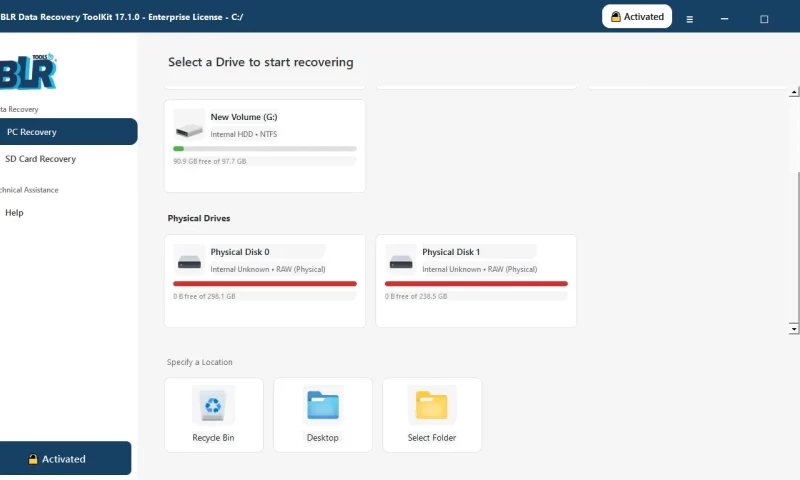Image resolution: width=800 pixels, height=480 pixels.
Task: Open the Help page
Action: pos(14,213)
